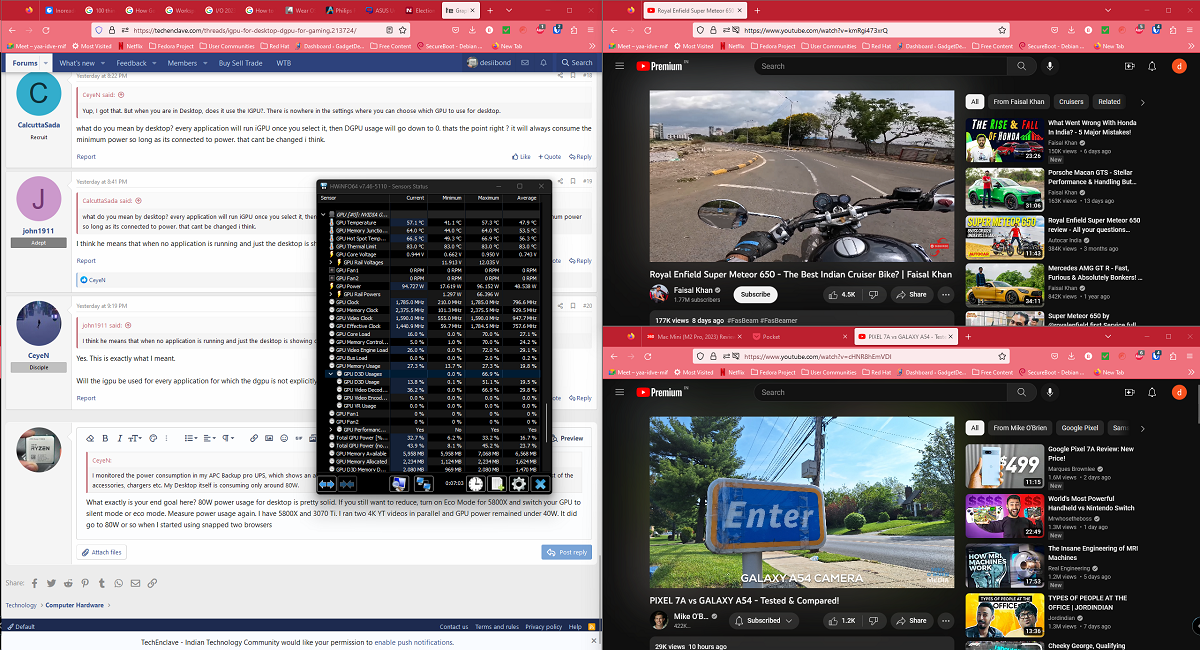The width and height of the screenshot is (1200, 650).
Task: Click Search in the forum navigation bar
Action: click(577, 63)
